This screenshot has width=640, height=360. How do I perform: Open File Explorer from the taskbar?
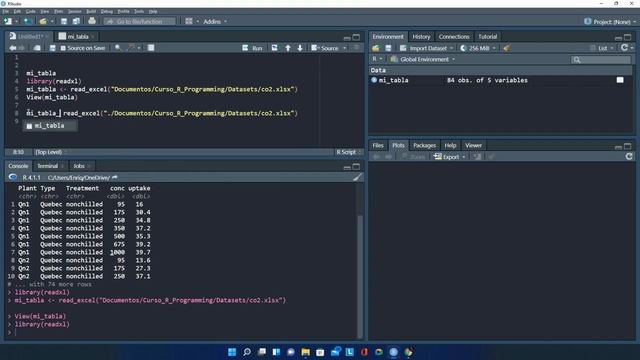click(305, 352)
